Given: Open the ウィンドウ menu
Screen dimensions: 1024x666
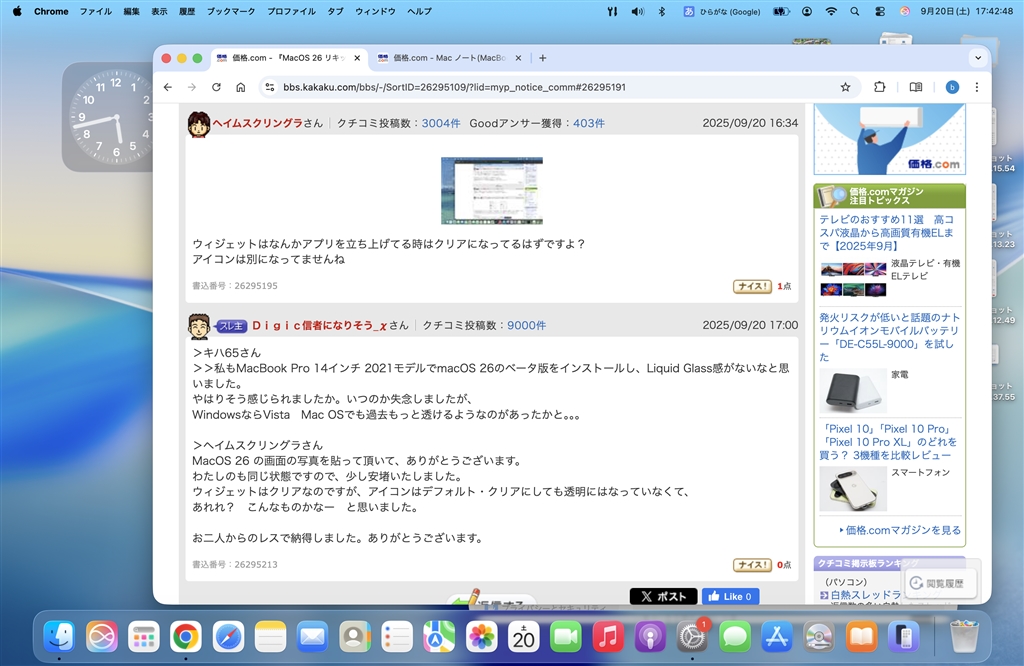Looking at the screenshot, I should [x=375, y=11].
